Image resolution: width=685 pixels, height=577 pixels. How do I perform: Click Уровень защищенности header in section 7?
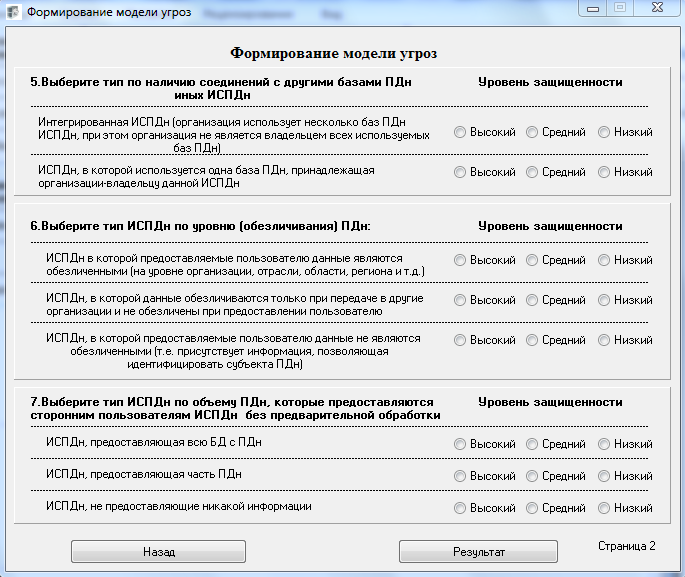tap(550, 402)
